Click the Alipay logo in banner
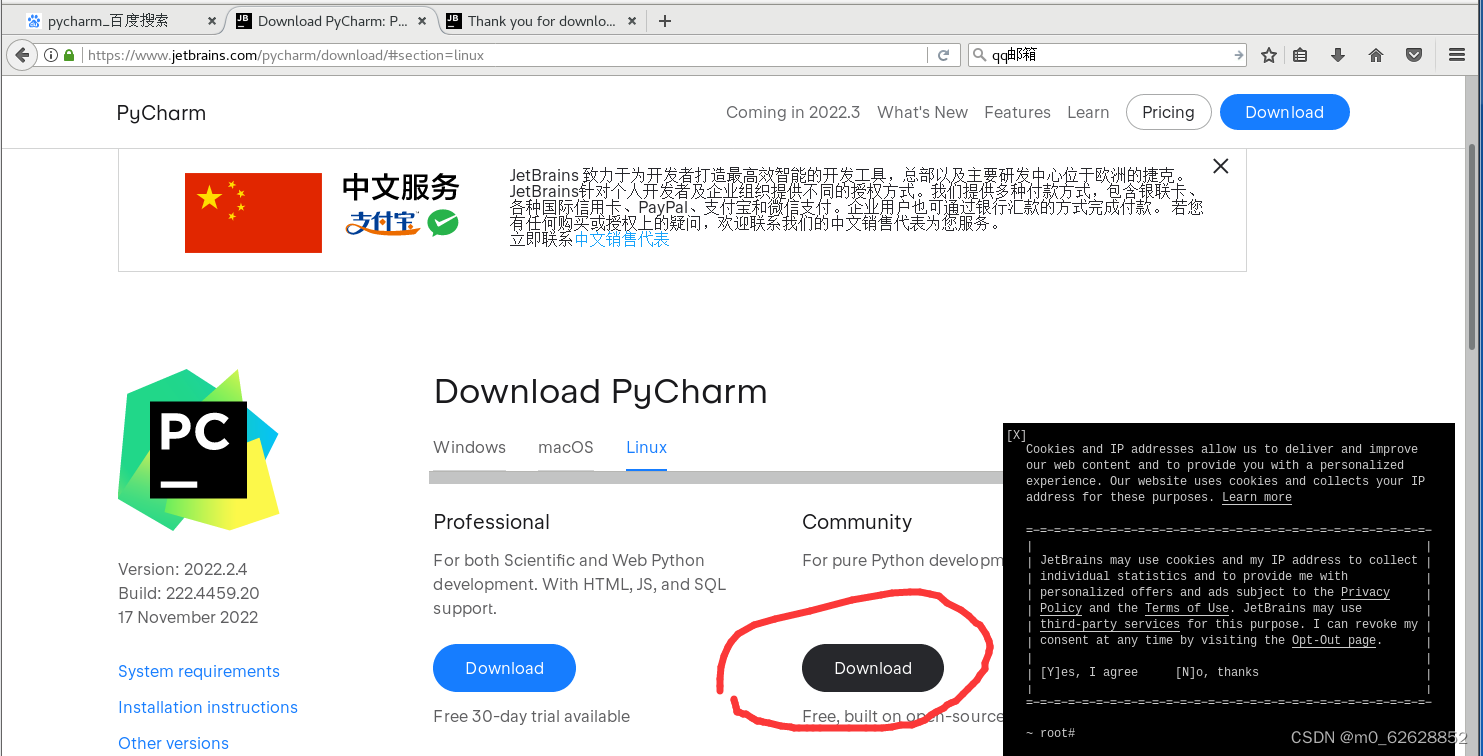 tap(383, 223)
